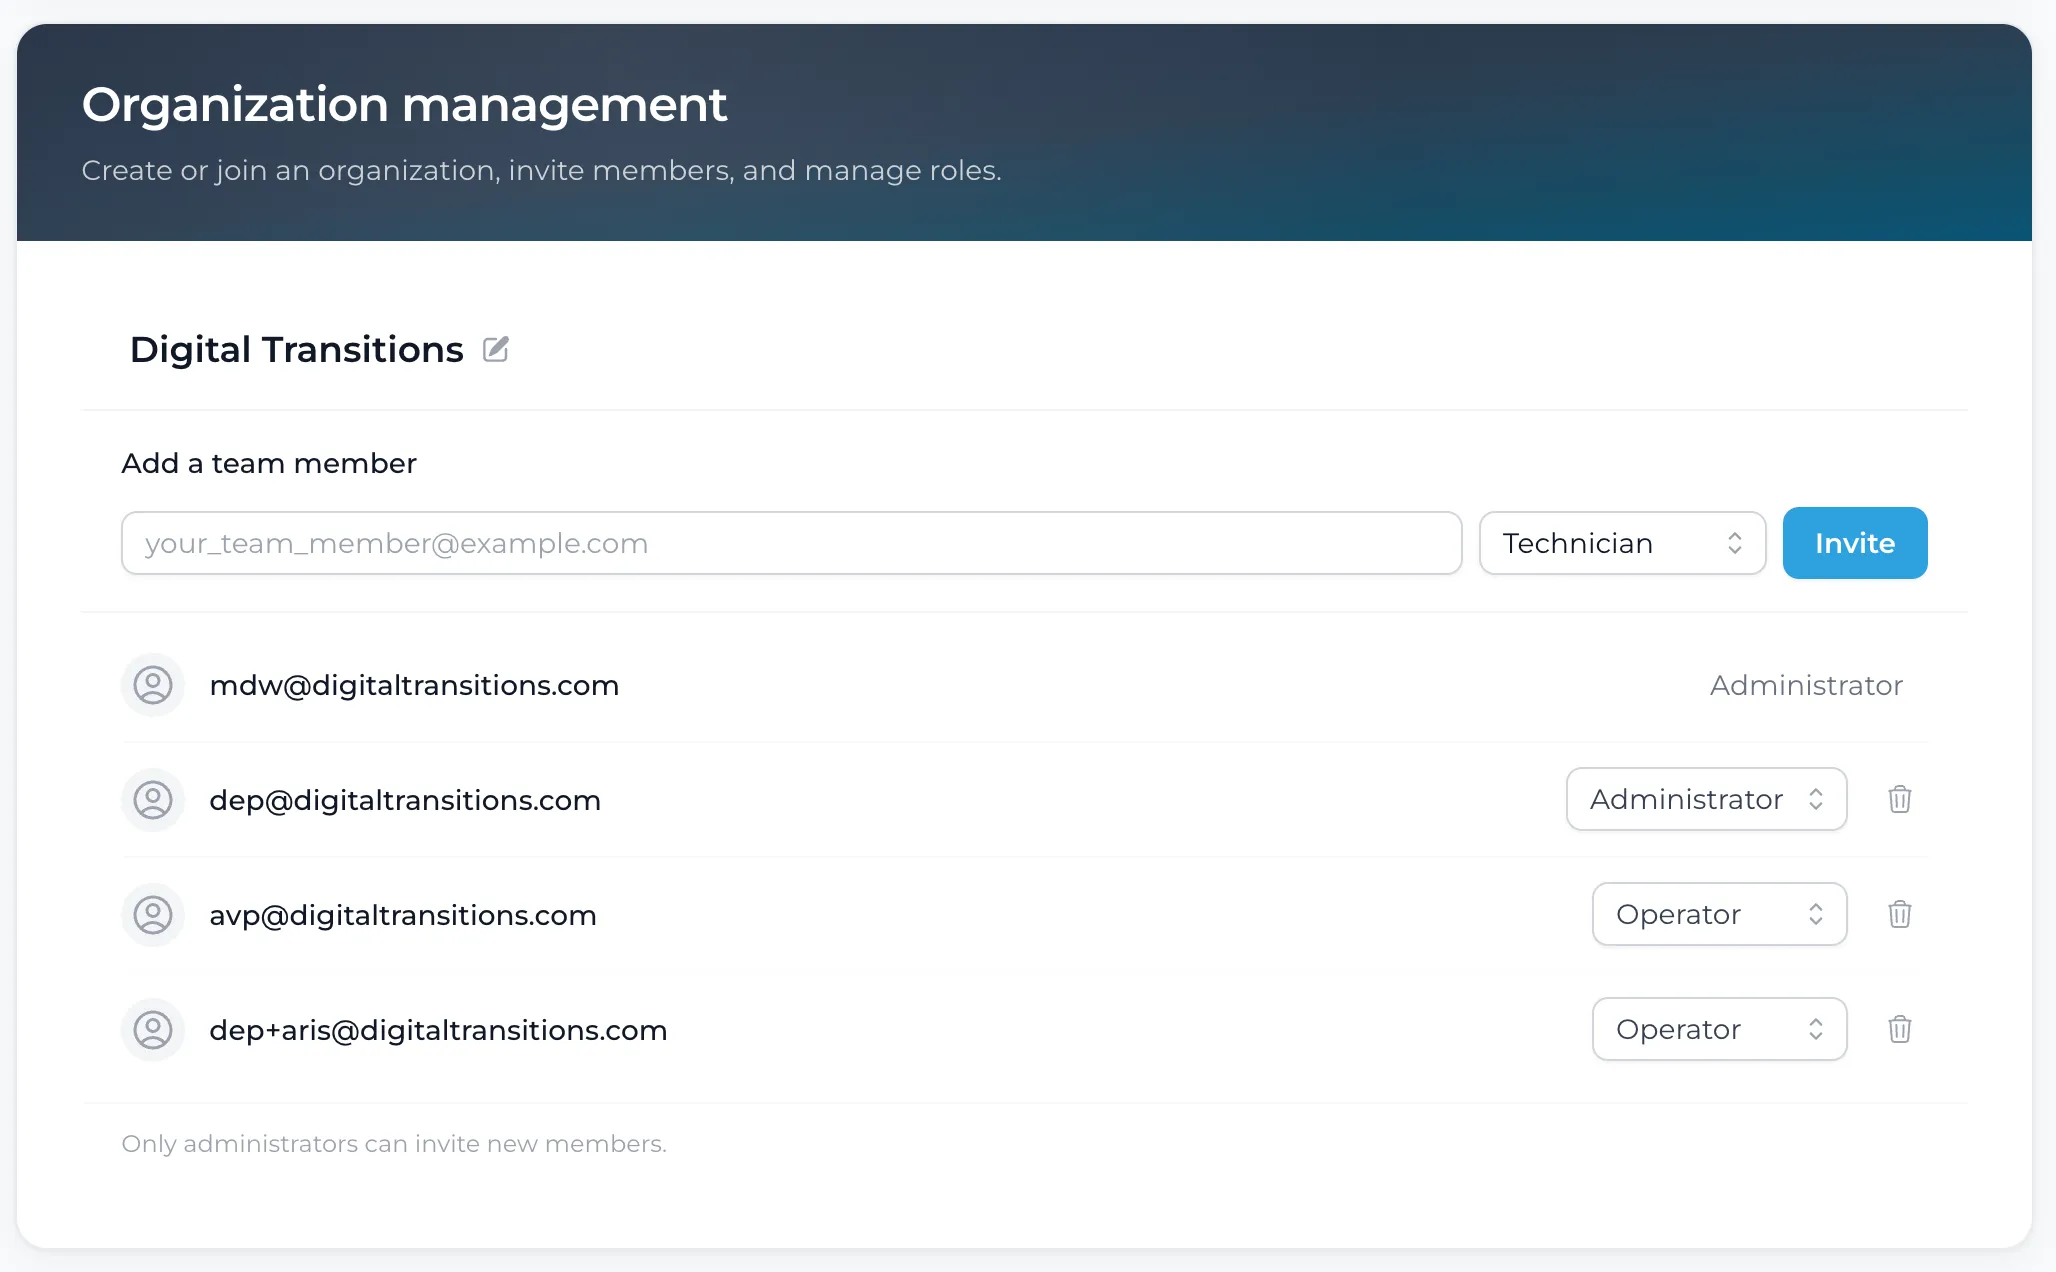Screen dimensions: 2056x1272
Task: Click avatar of mdw@digitaltransitions.com
Action: pos(153,685)
